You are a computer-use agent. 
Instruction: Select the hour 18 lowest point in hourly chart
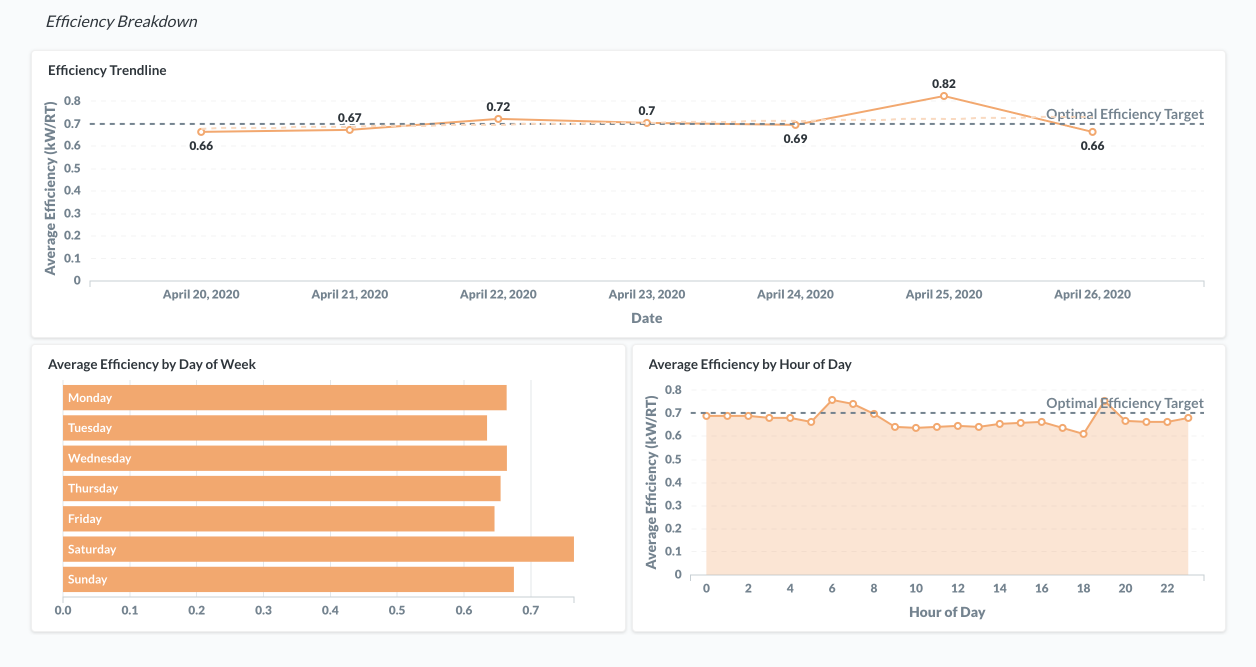tap(1083, 434)
